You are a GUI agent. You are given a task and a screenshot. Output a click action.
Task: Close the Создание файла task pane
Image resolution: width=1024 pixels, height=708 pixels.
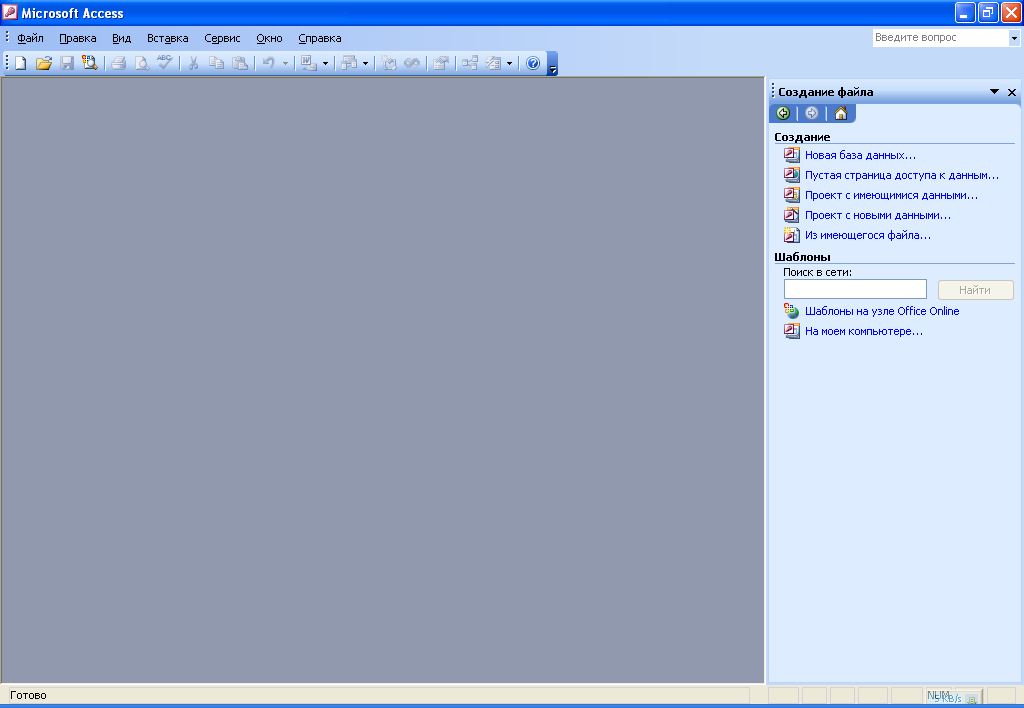click(1012, 92)
